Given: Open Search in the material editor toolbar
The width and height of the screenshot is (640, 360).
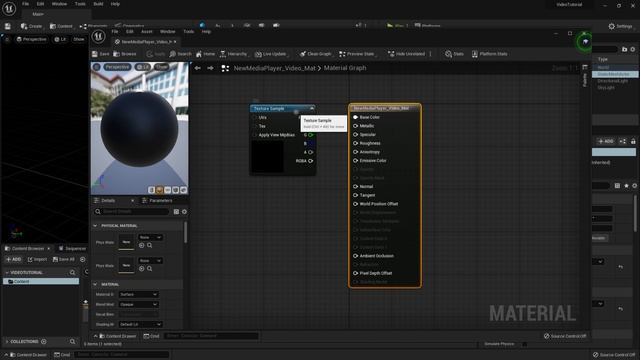Looking at the screenshot, I should 180,54.
